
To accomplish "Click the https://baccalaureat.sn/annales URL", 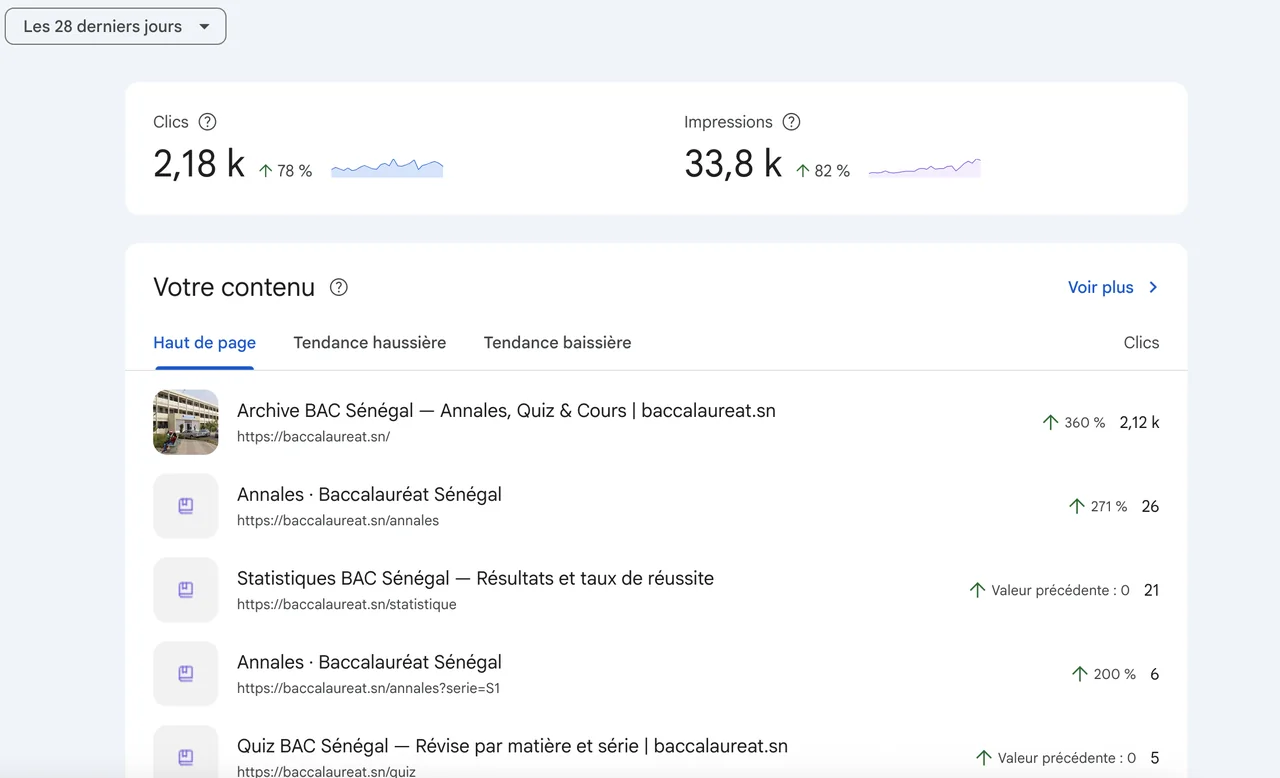I will pyautogui.click(x=338, y=521).
